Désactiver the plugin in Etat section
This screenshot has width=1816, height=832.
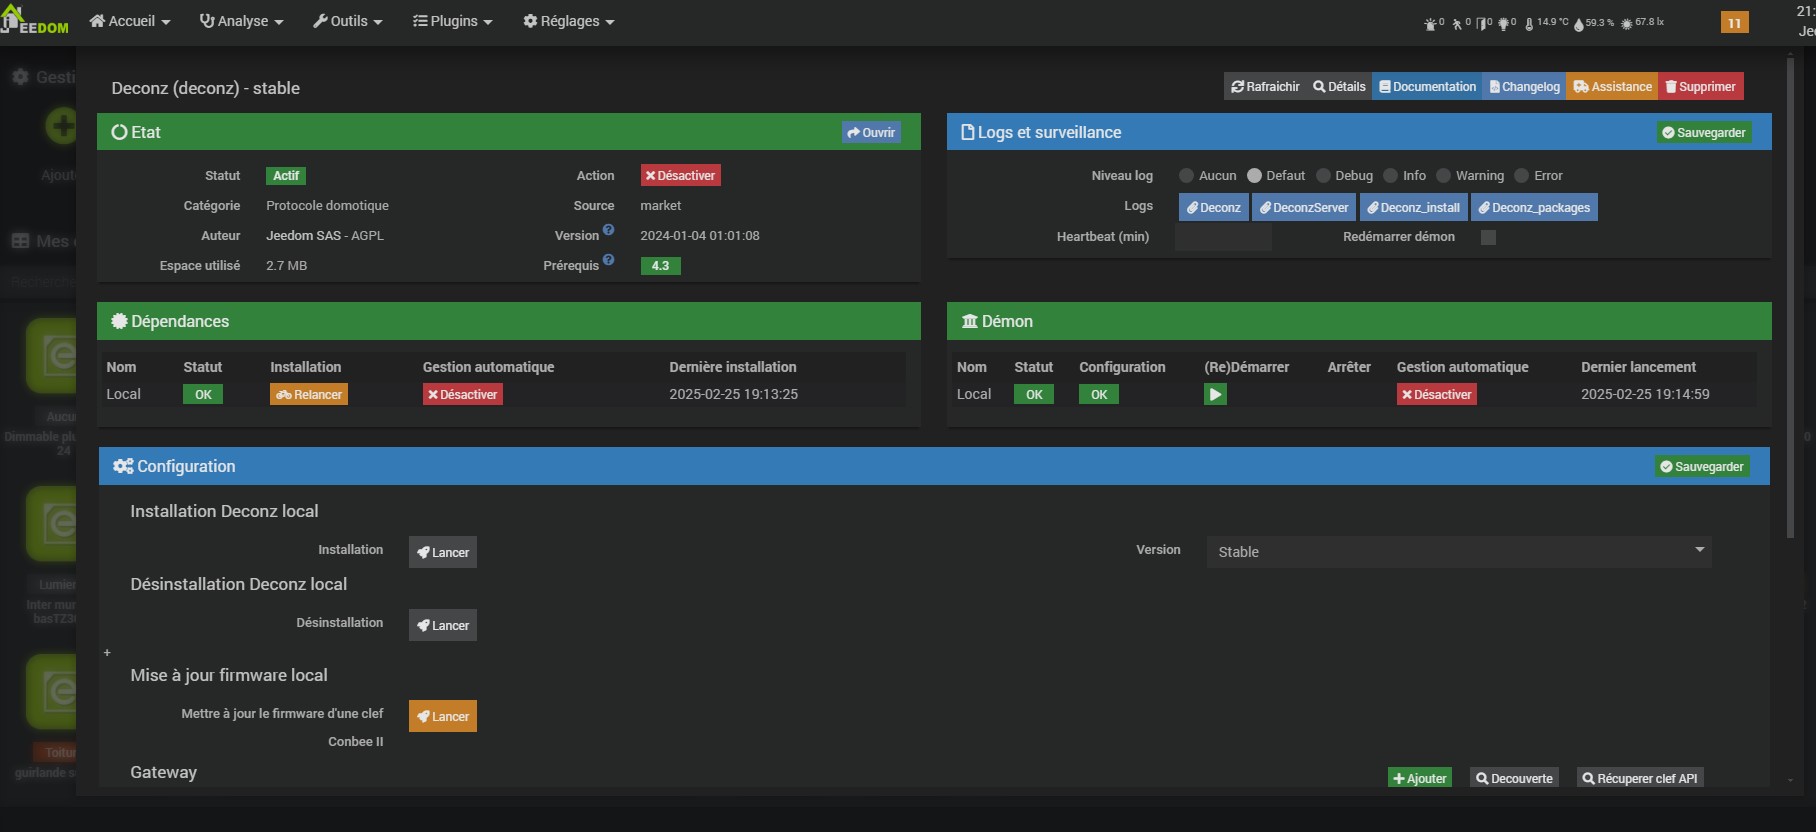click(x=680, y=176)
